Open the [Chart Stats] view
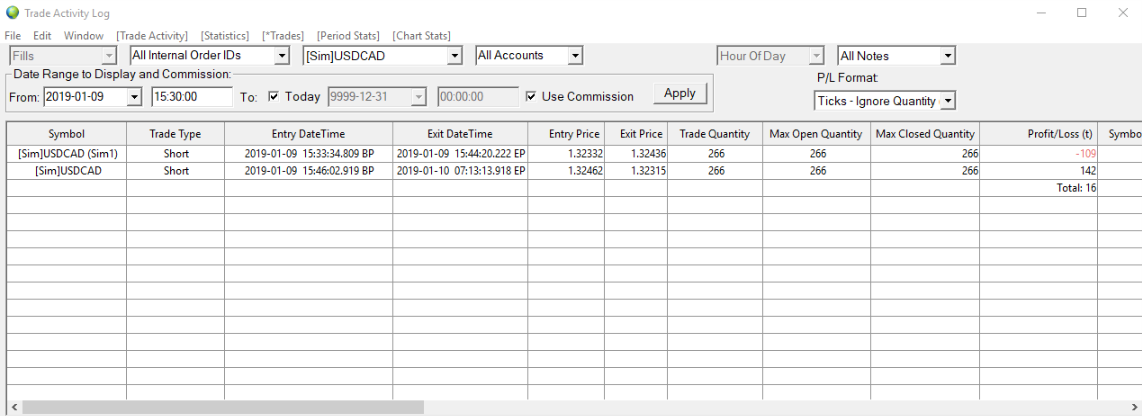Image resolution: width=1142 pixels, height=416 pixels. pos(422,36)
